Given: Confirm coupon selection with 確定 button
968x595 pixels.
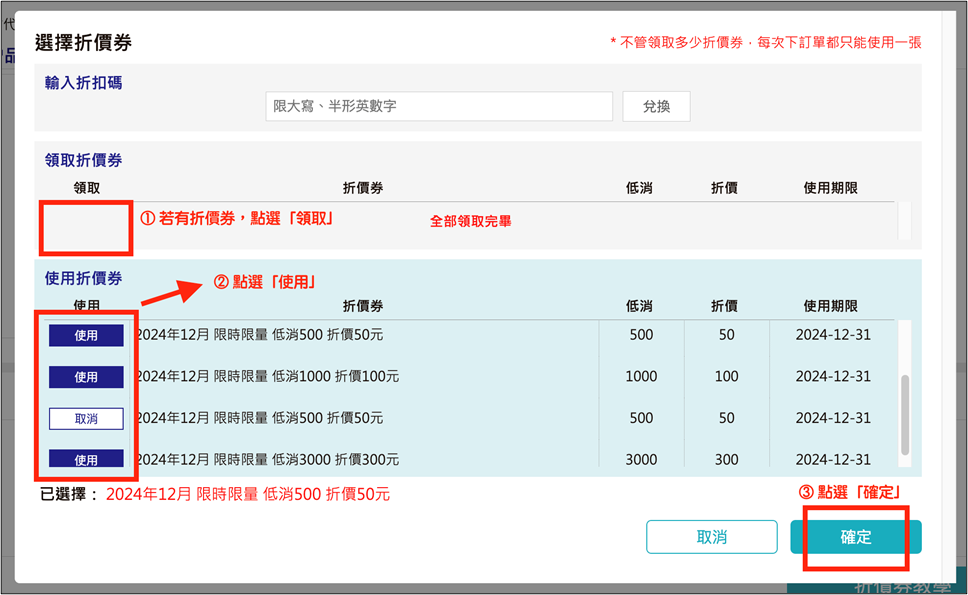Looking at the screenshot, I should coord(856,537).
